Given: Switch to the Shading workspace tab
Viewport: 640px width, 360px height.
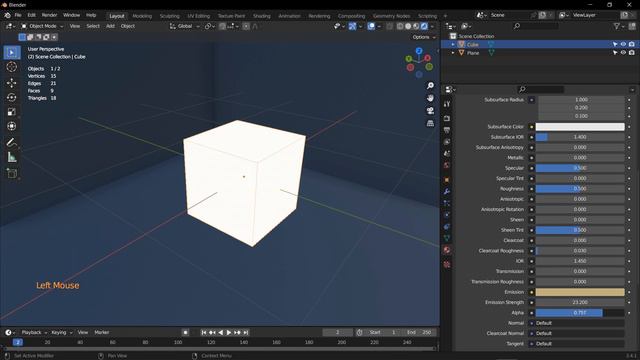Looking at the screenshot, I should [x=262, y=16].
